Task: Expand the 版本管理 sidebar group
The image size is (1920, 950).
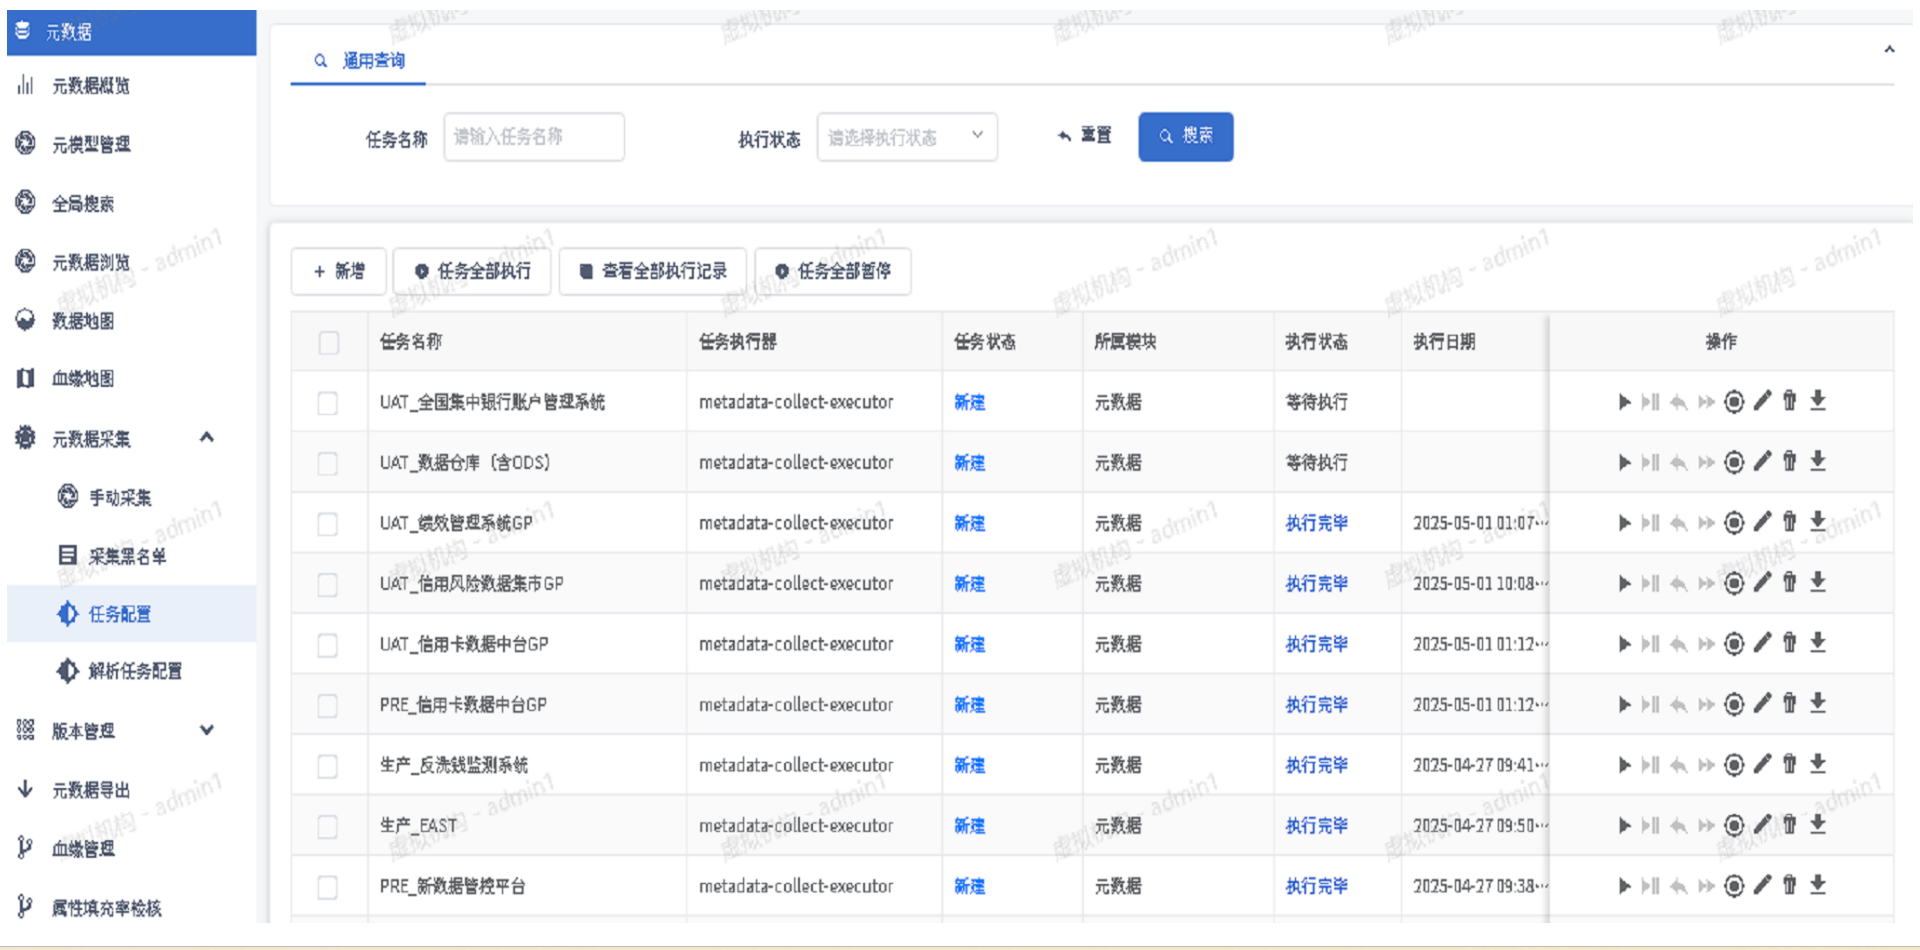Action: pyautogui.click(x=207, y=730)
